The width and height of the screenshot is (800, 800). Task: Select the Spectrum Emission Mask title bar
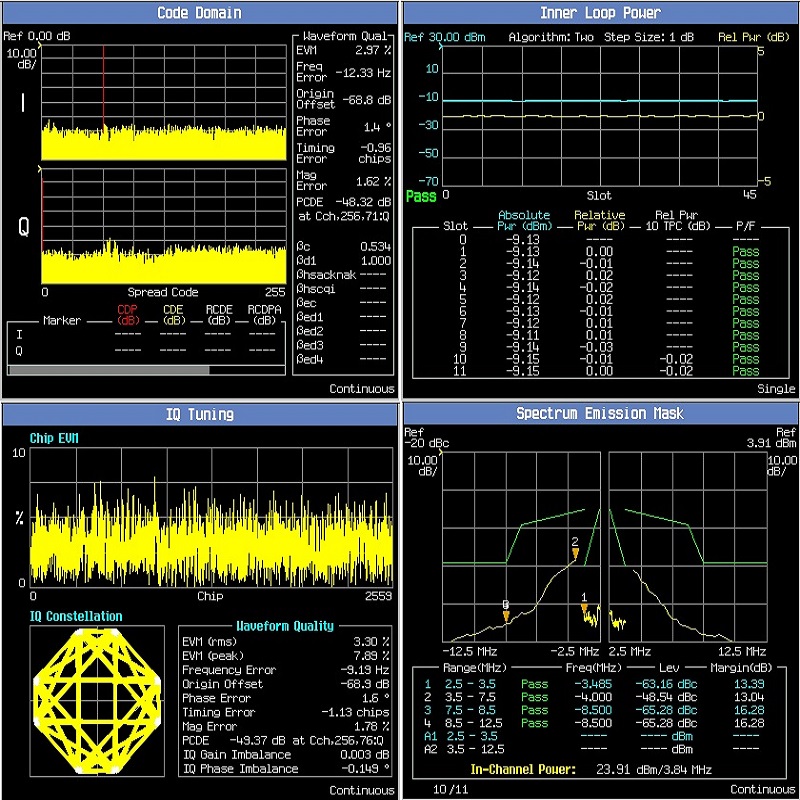tap(599, 413)
